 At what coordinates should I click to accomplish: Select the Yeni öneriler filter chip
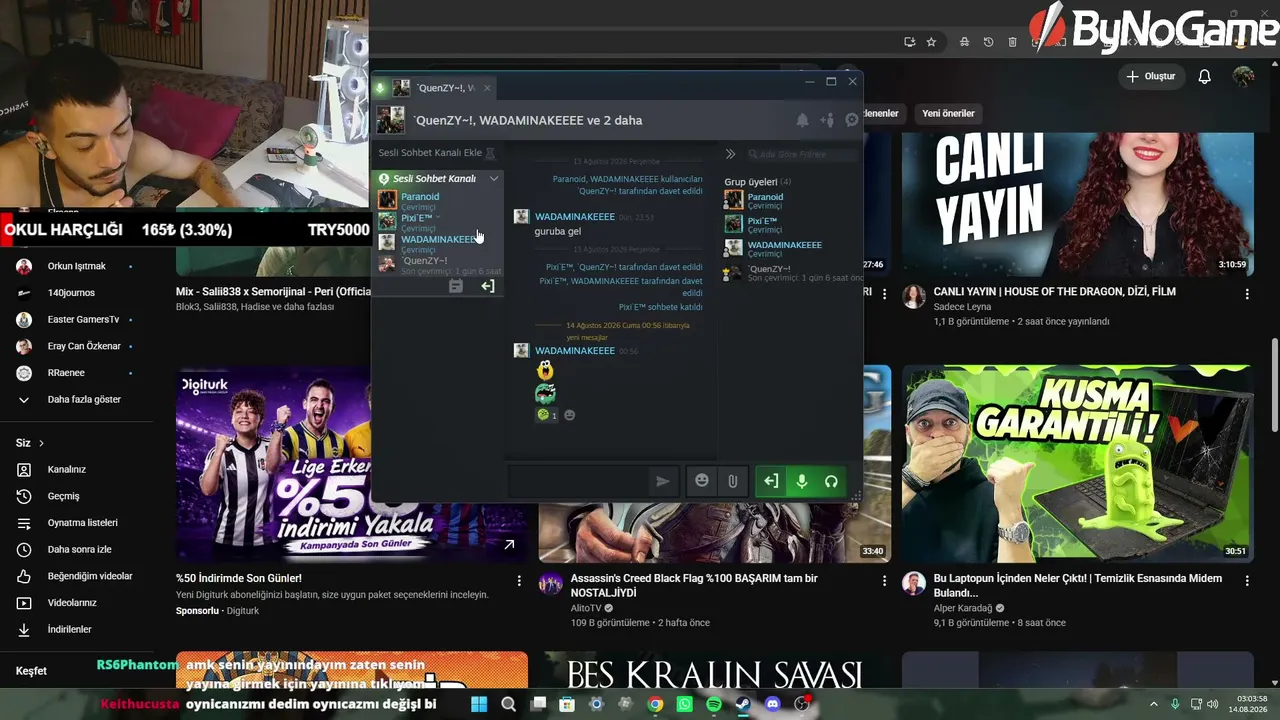click(948, 114)
